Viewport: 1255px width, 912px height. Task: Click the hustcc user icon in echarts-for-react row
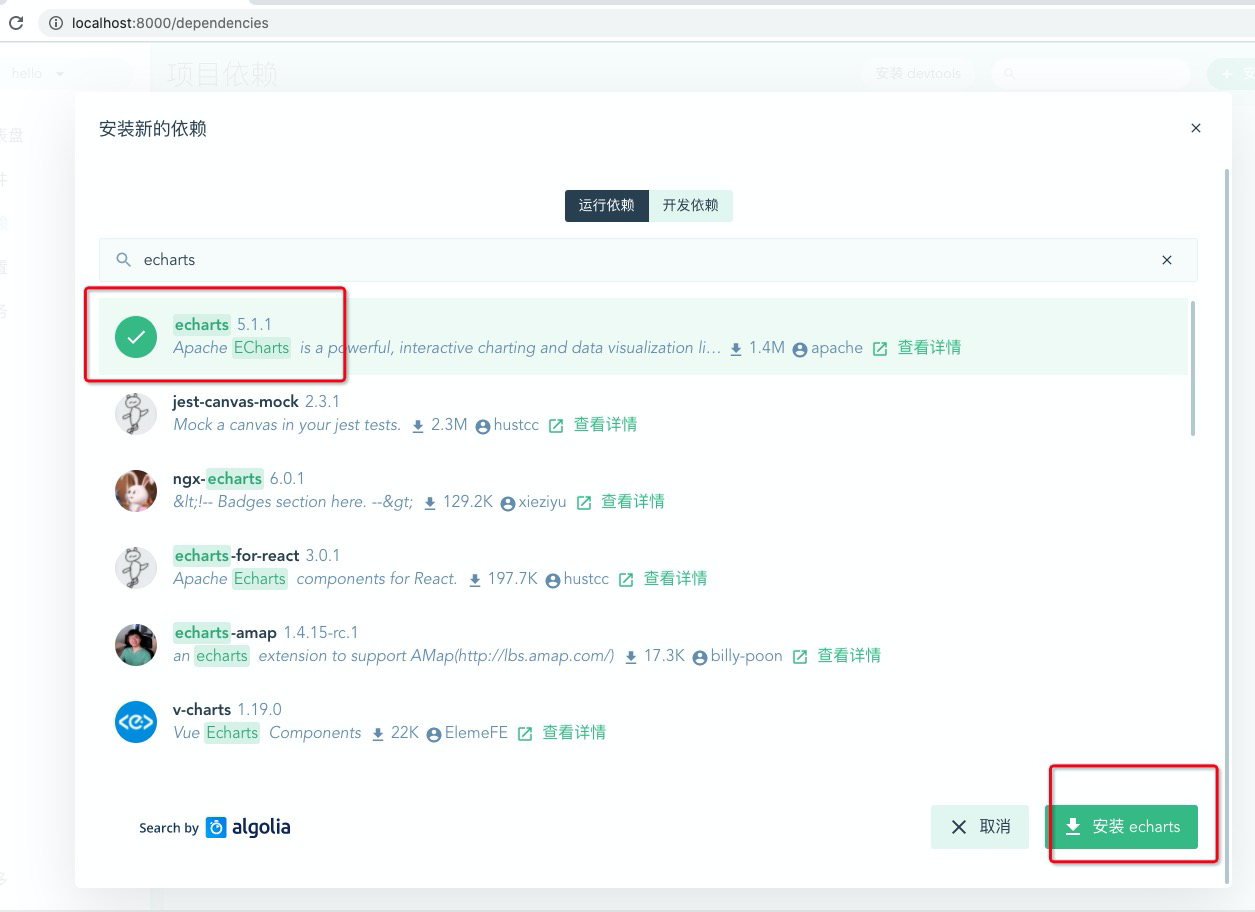coord(553,580)
